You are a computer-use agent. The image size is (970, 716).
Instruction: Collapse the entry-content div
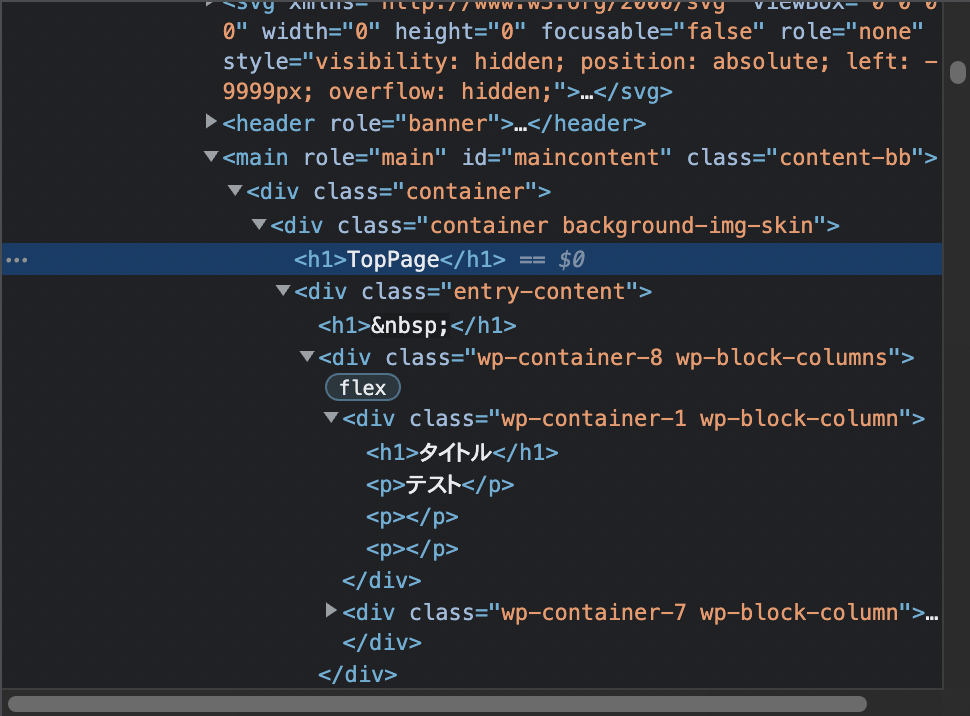tap(282, 290)
